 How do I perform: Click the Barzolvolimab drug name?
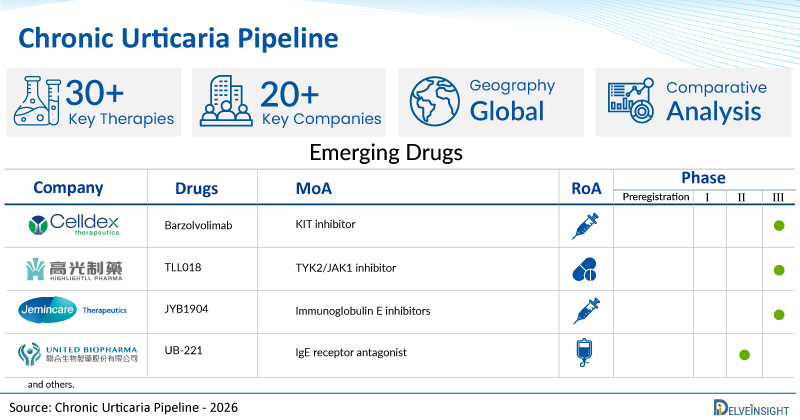tap(198, 226)
